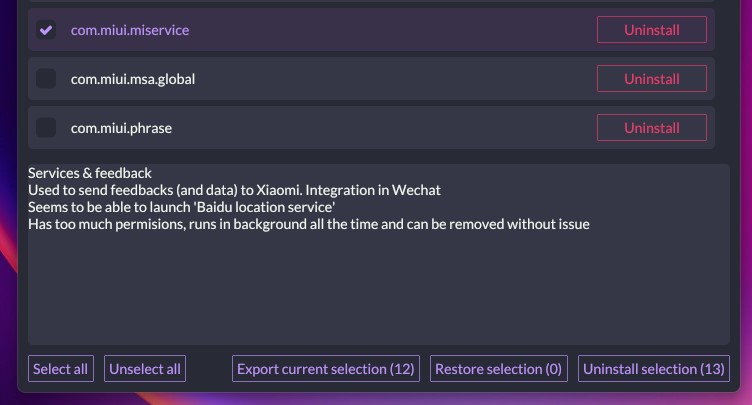752x405 pixels.
Task: Click the 'Services & feedback' description heading
Action: tap(90, 173)
